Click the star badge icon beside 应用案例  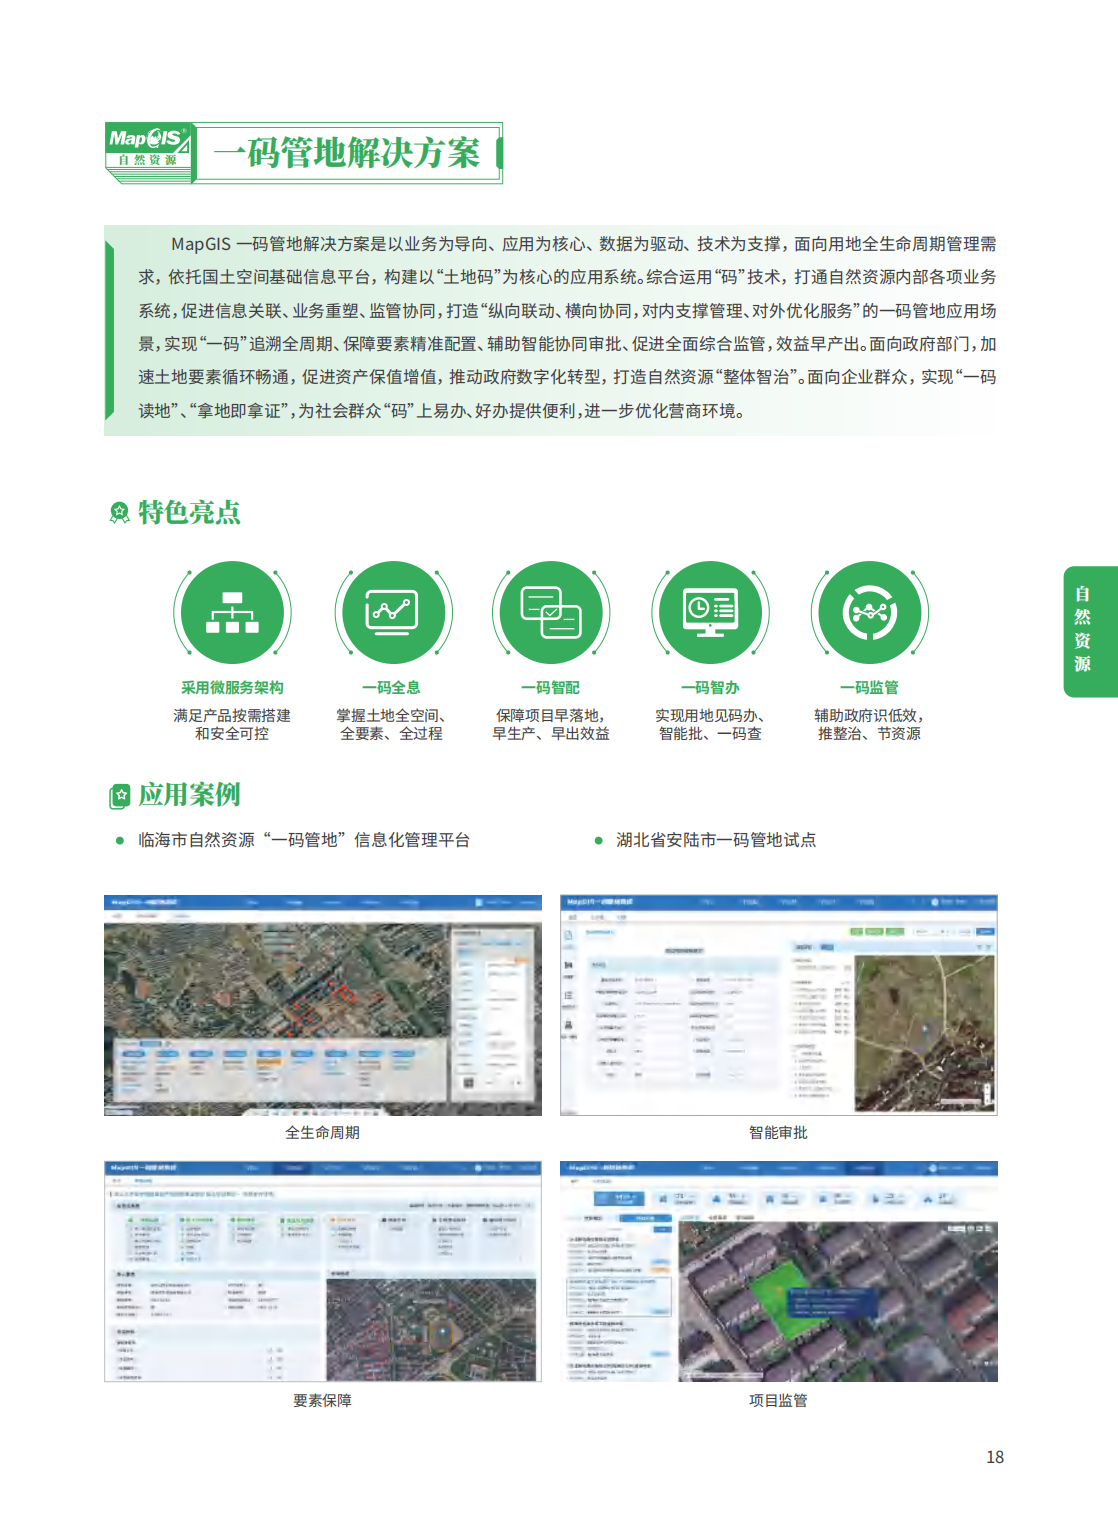[119, 796]
